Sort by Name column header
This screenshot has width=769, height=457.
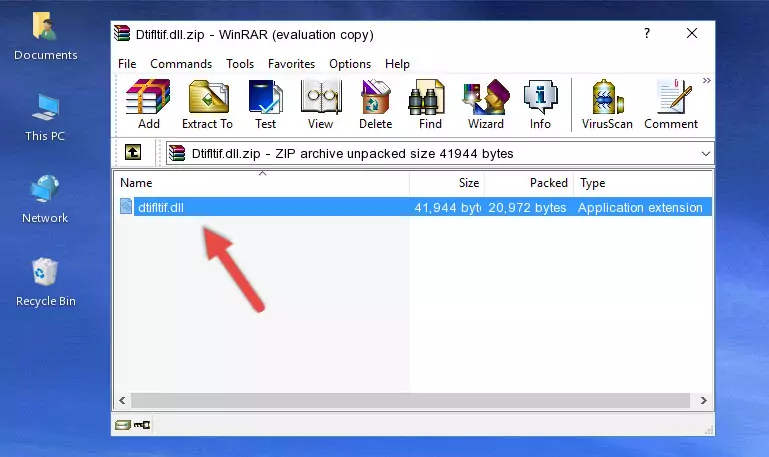262,183
